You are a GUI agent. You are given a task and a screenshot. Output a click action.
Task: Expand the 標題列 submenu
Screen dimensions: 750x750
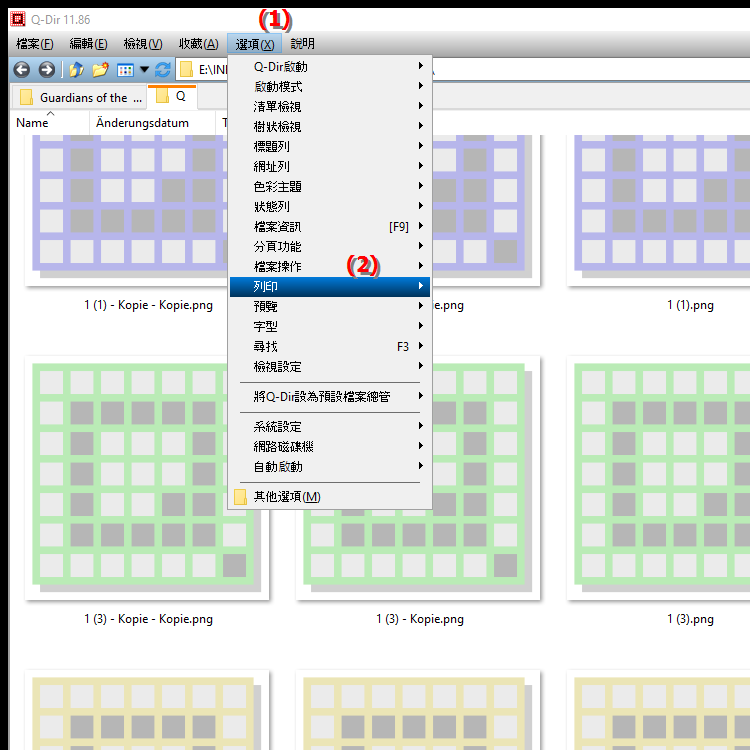coord(330,146)
